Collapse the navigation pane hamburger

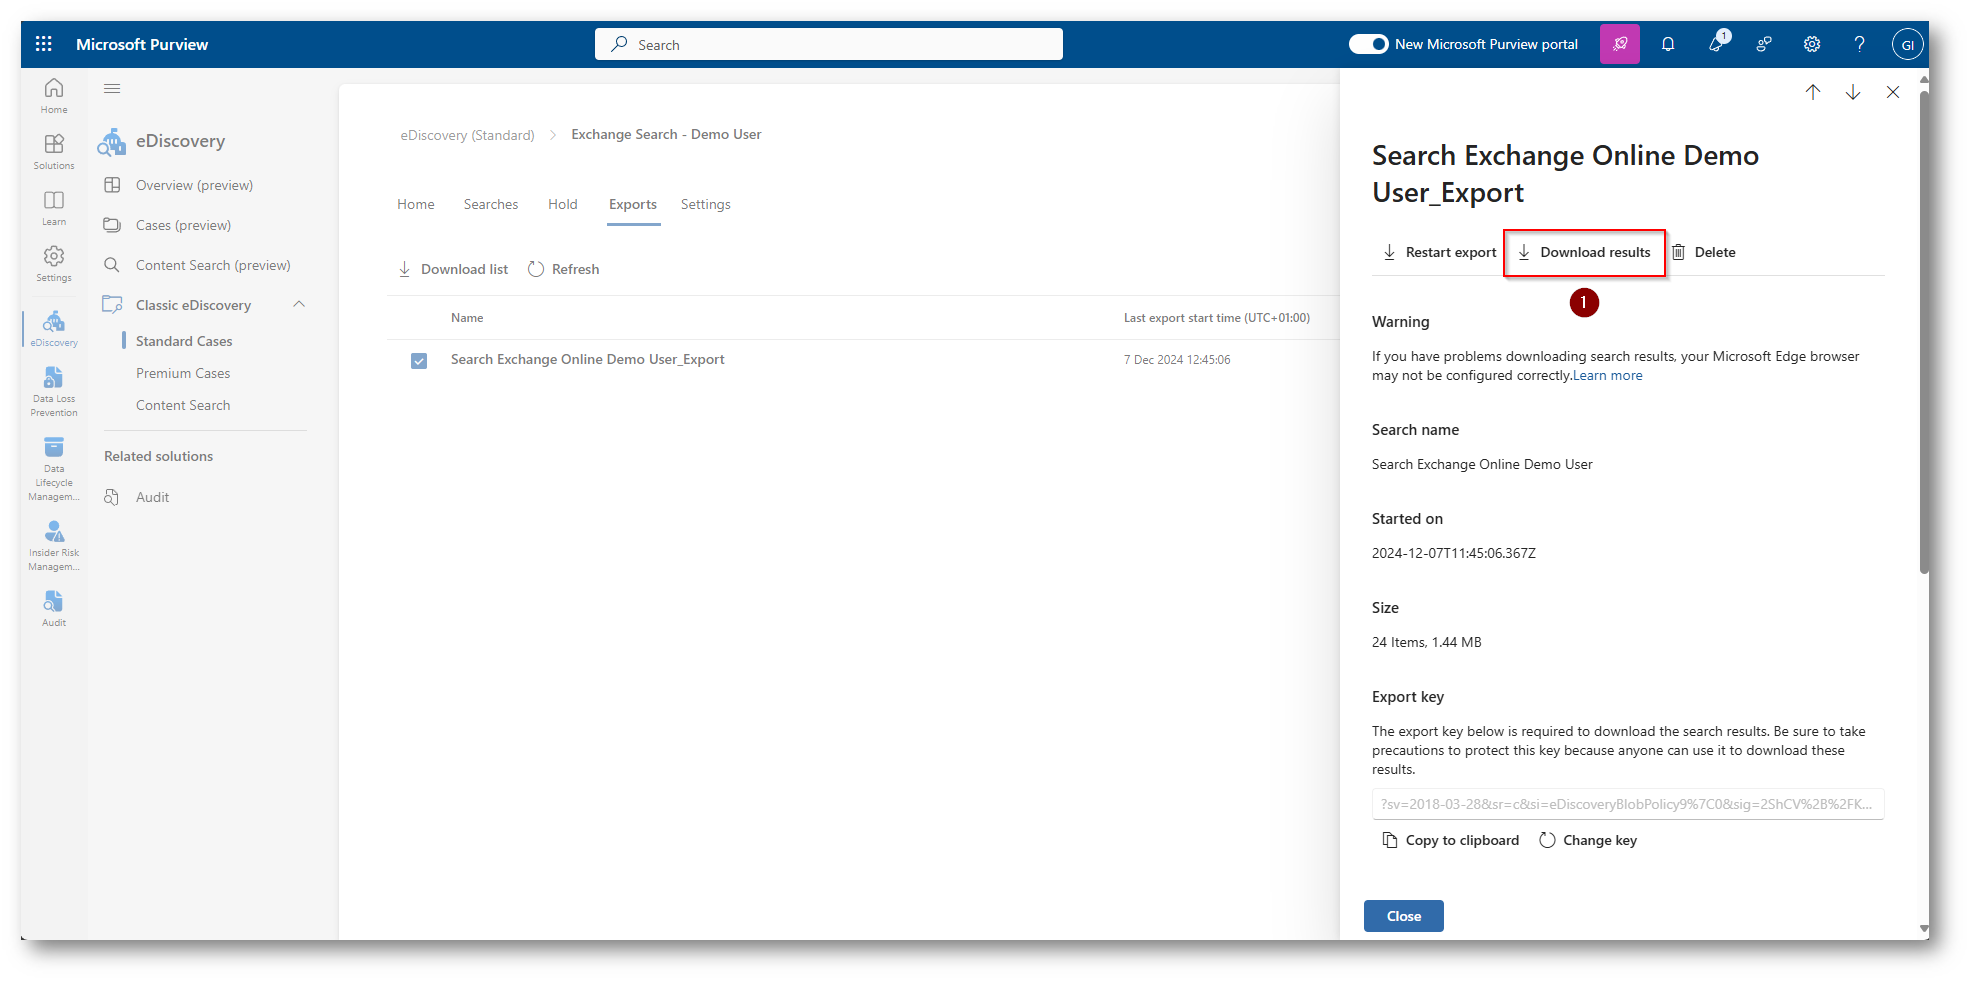(112, 89)
